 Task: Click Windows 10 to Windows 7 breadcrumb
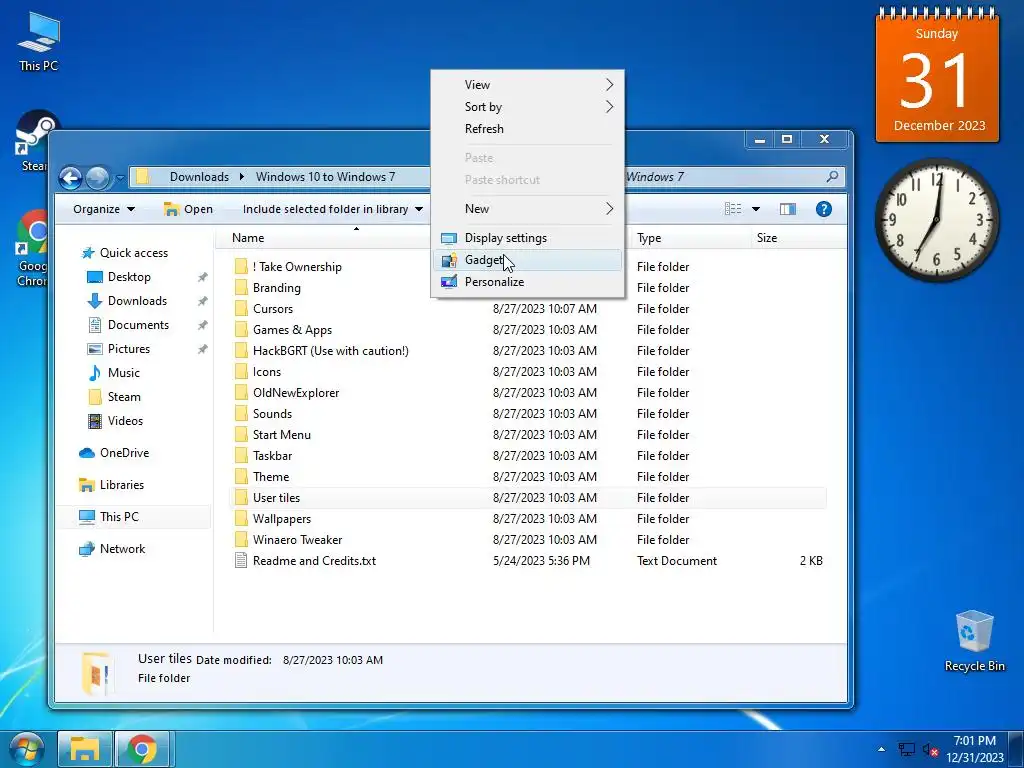tap(325, 176)
